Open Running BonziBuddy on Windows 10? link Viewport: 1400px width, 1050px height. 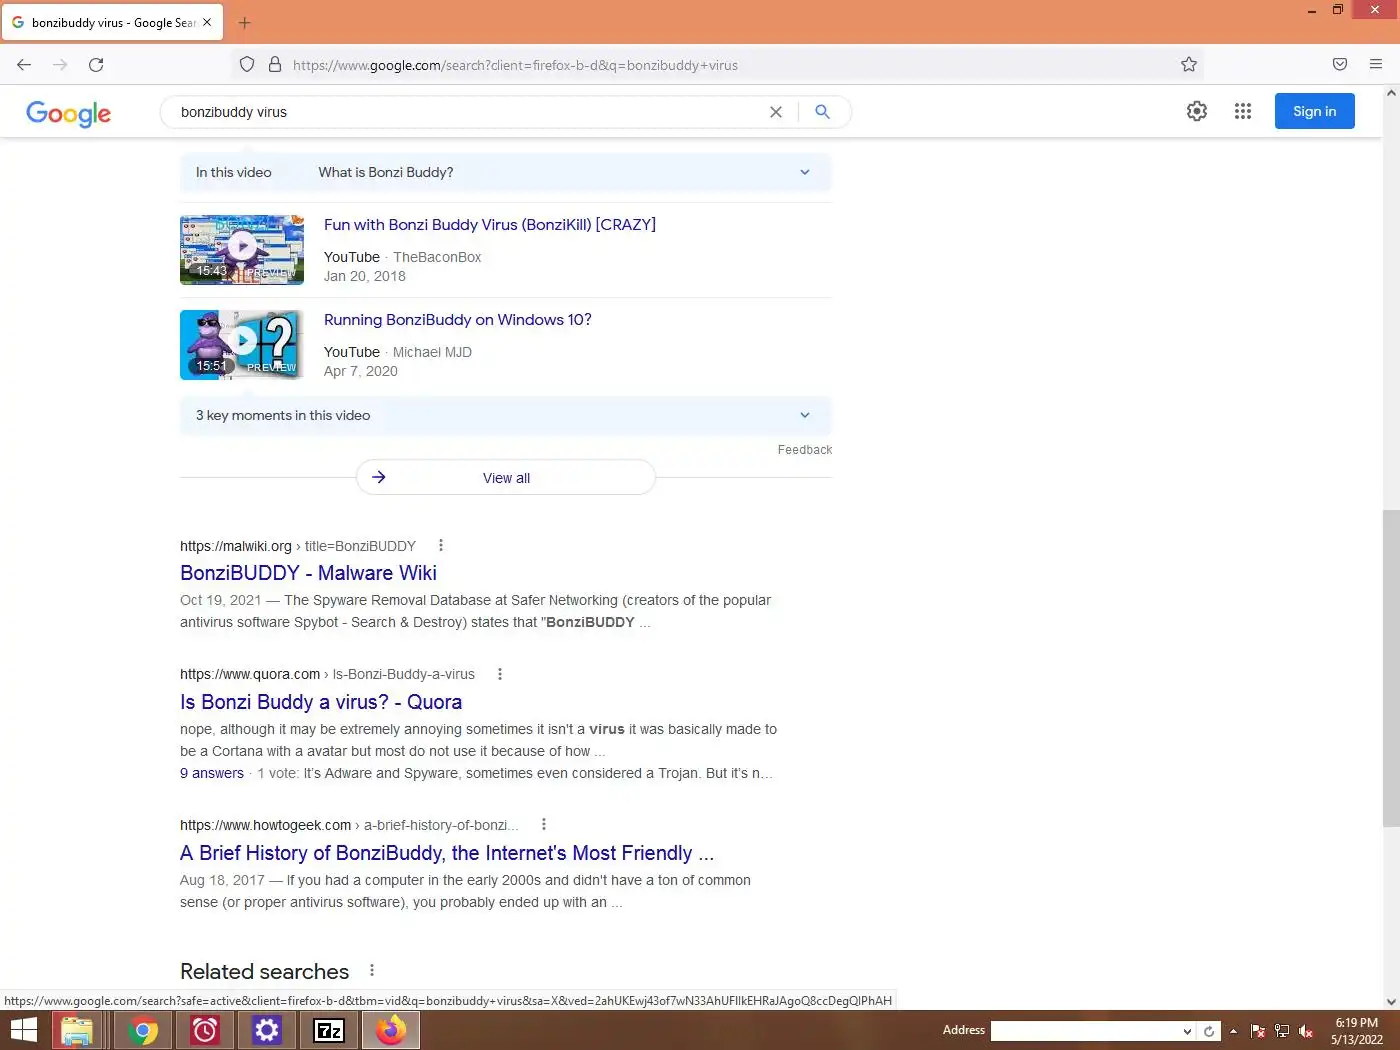pyautogui.click(x=458, y=320)
